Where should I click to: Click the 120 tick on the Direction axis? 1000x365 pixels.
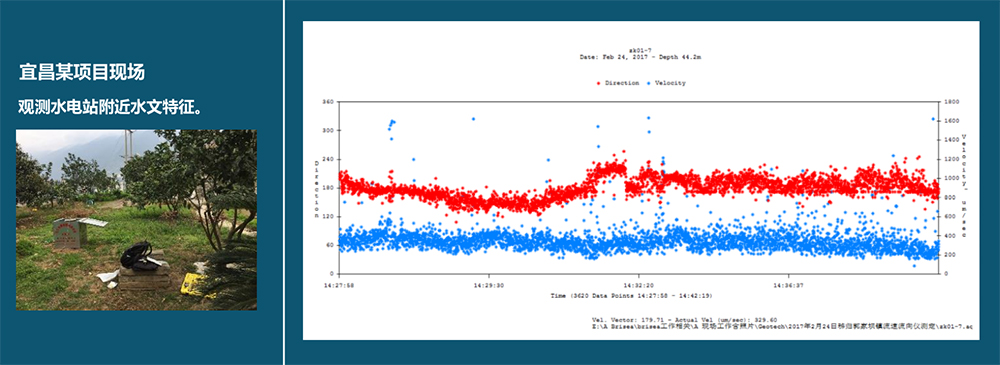pos(328,216)
